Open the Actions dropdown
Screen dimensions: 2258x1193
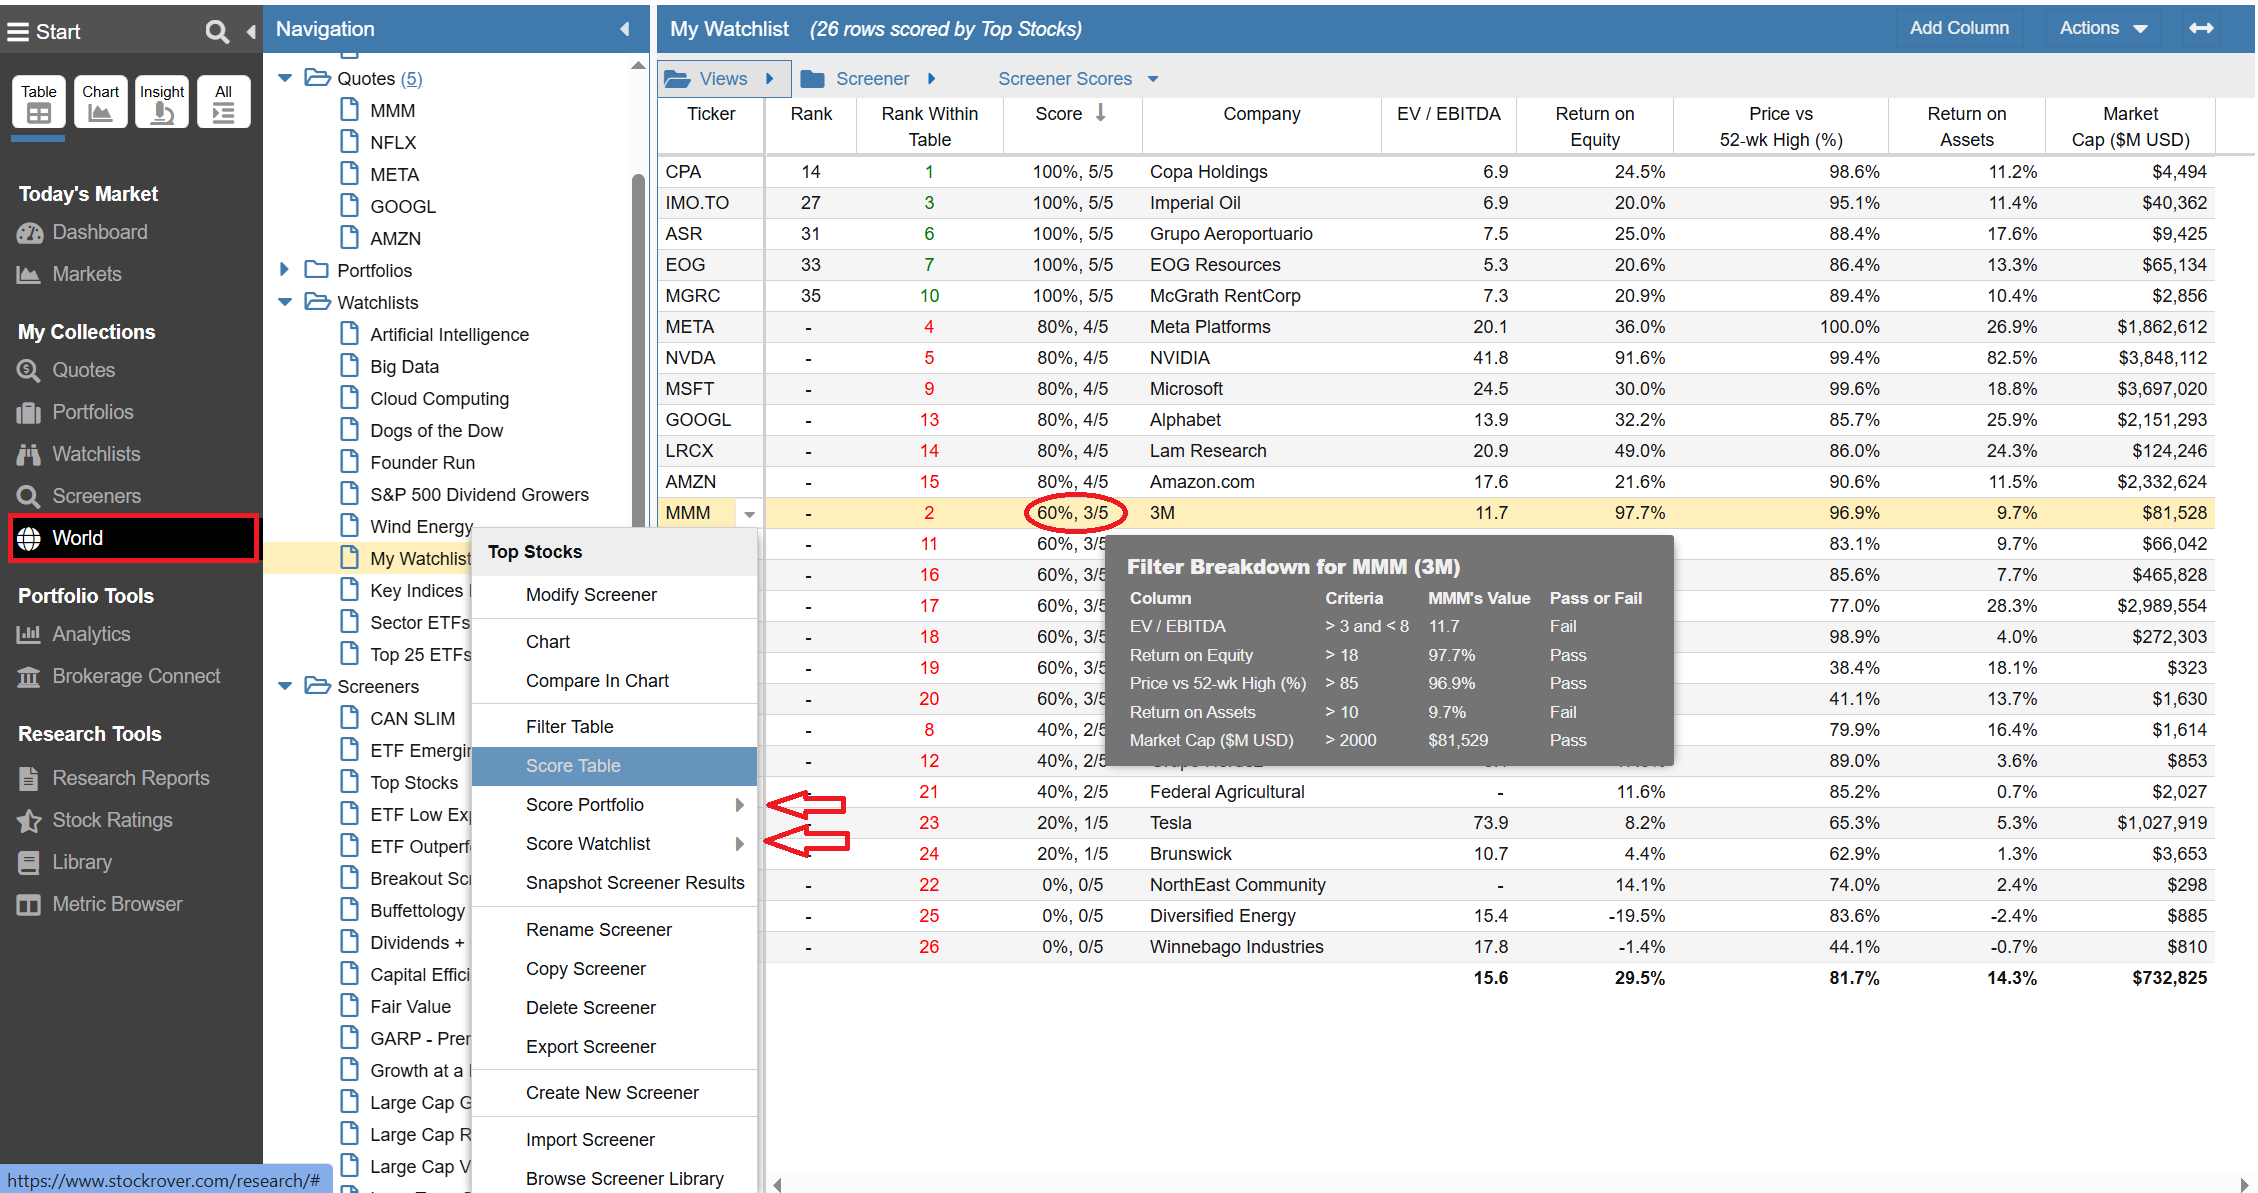pos(2103,28)
